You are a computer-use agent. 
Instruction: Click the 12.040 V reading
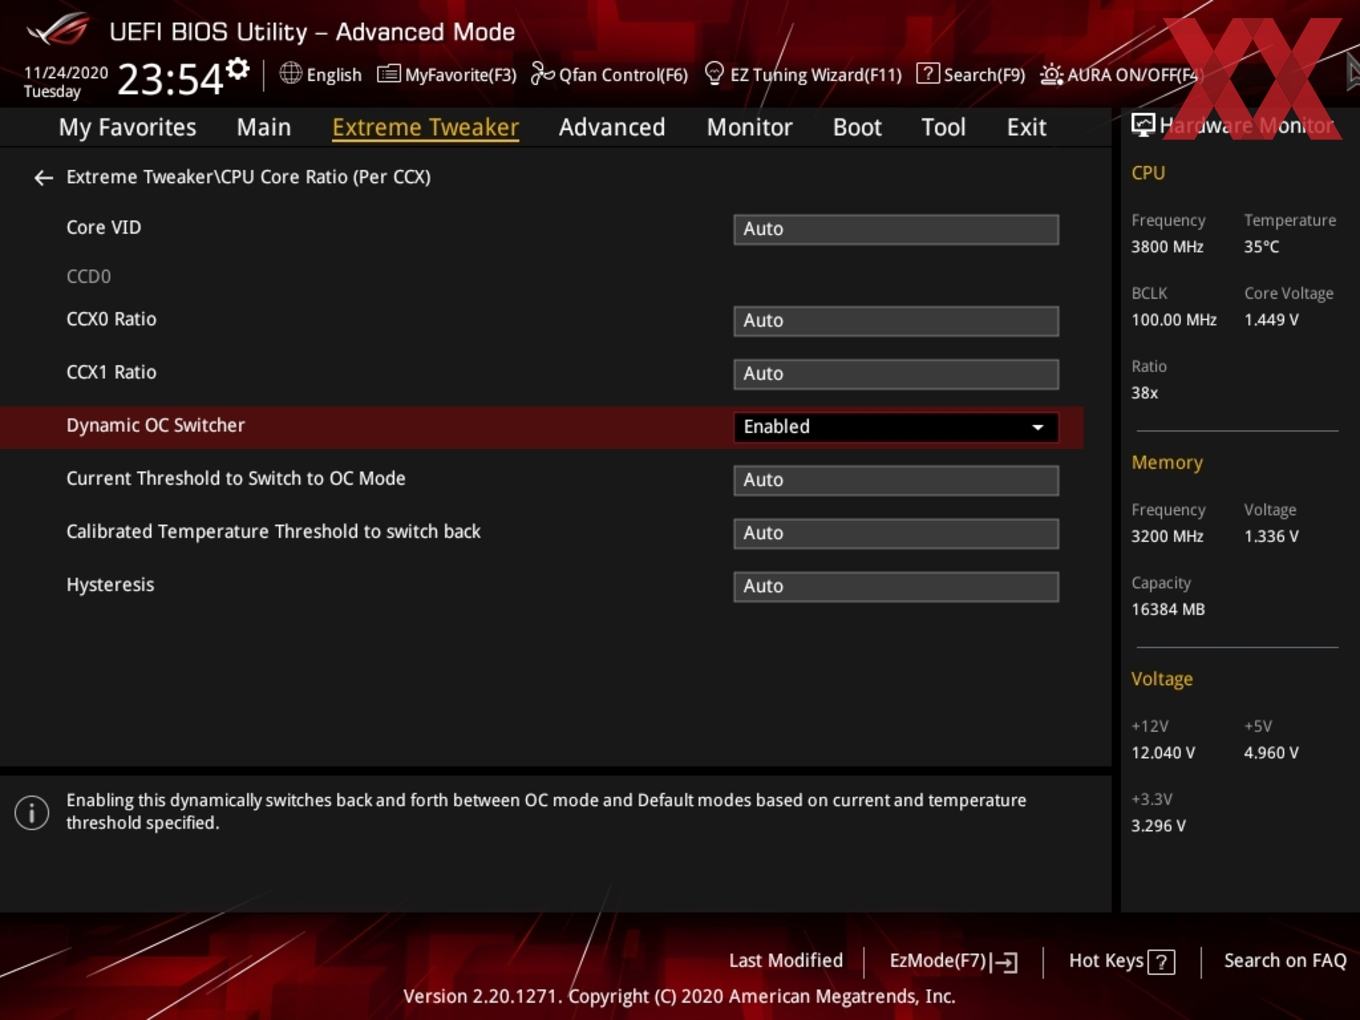tap(1163, 752)
